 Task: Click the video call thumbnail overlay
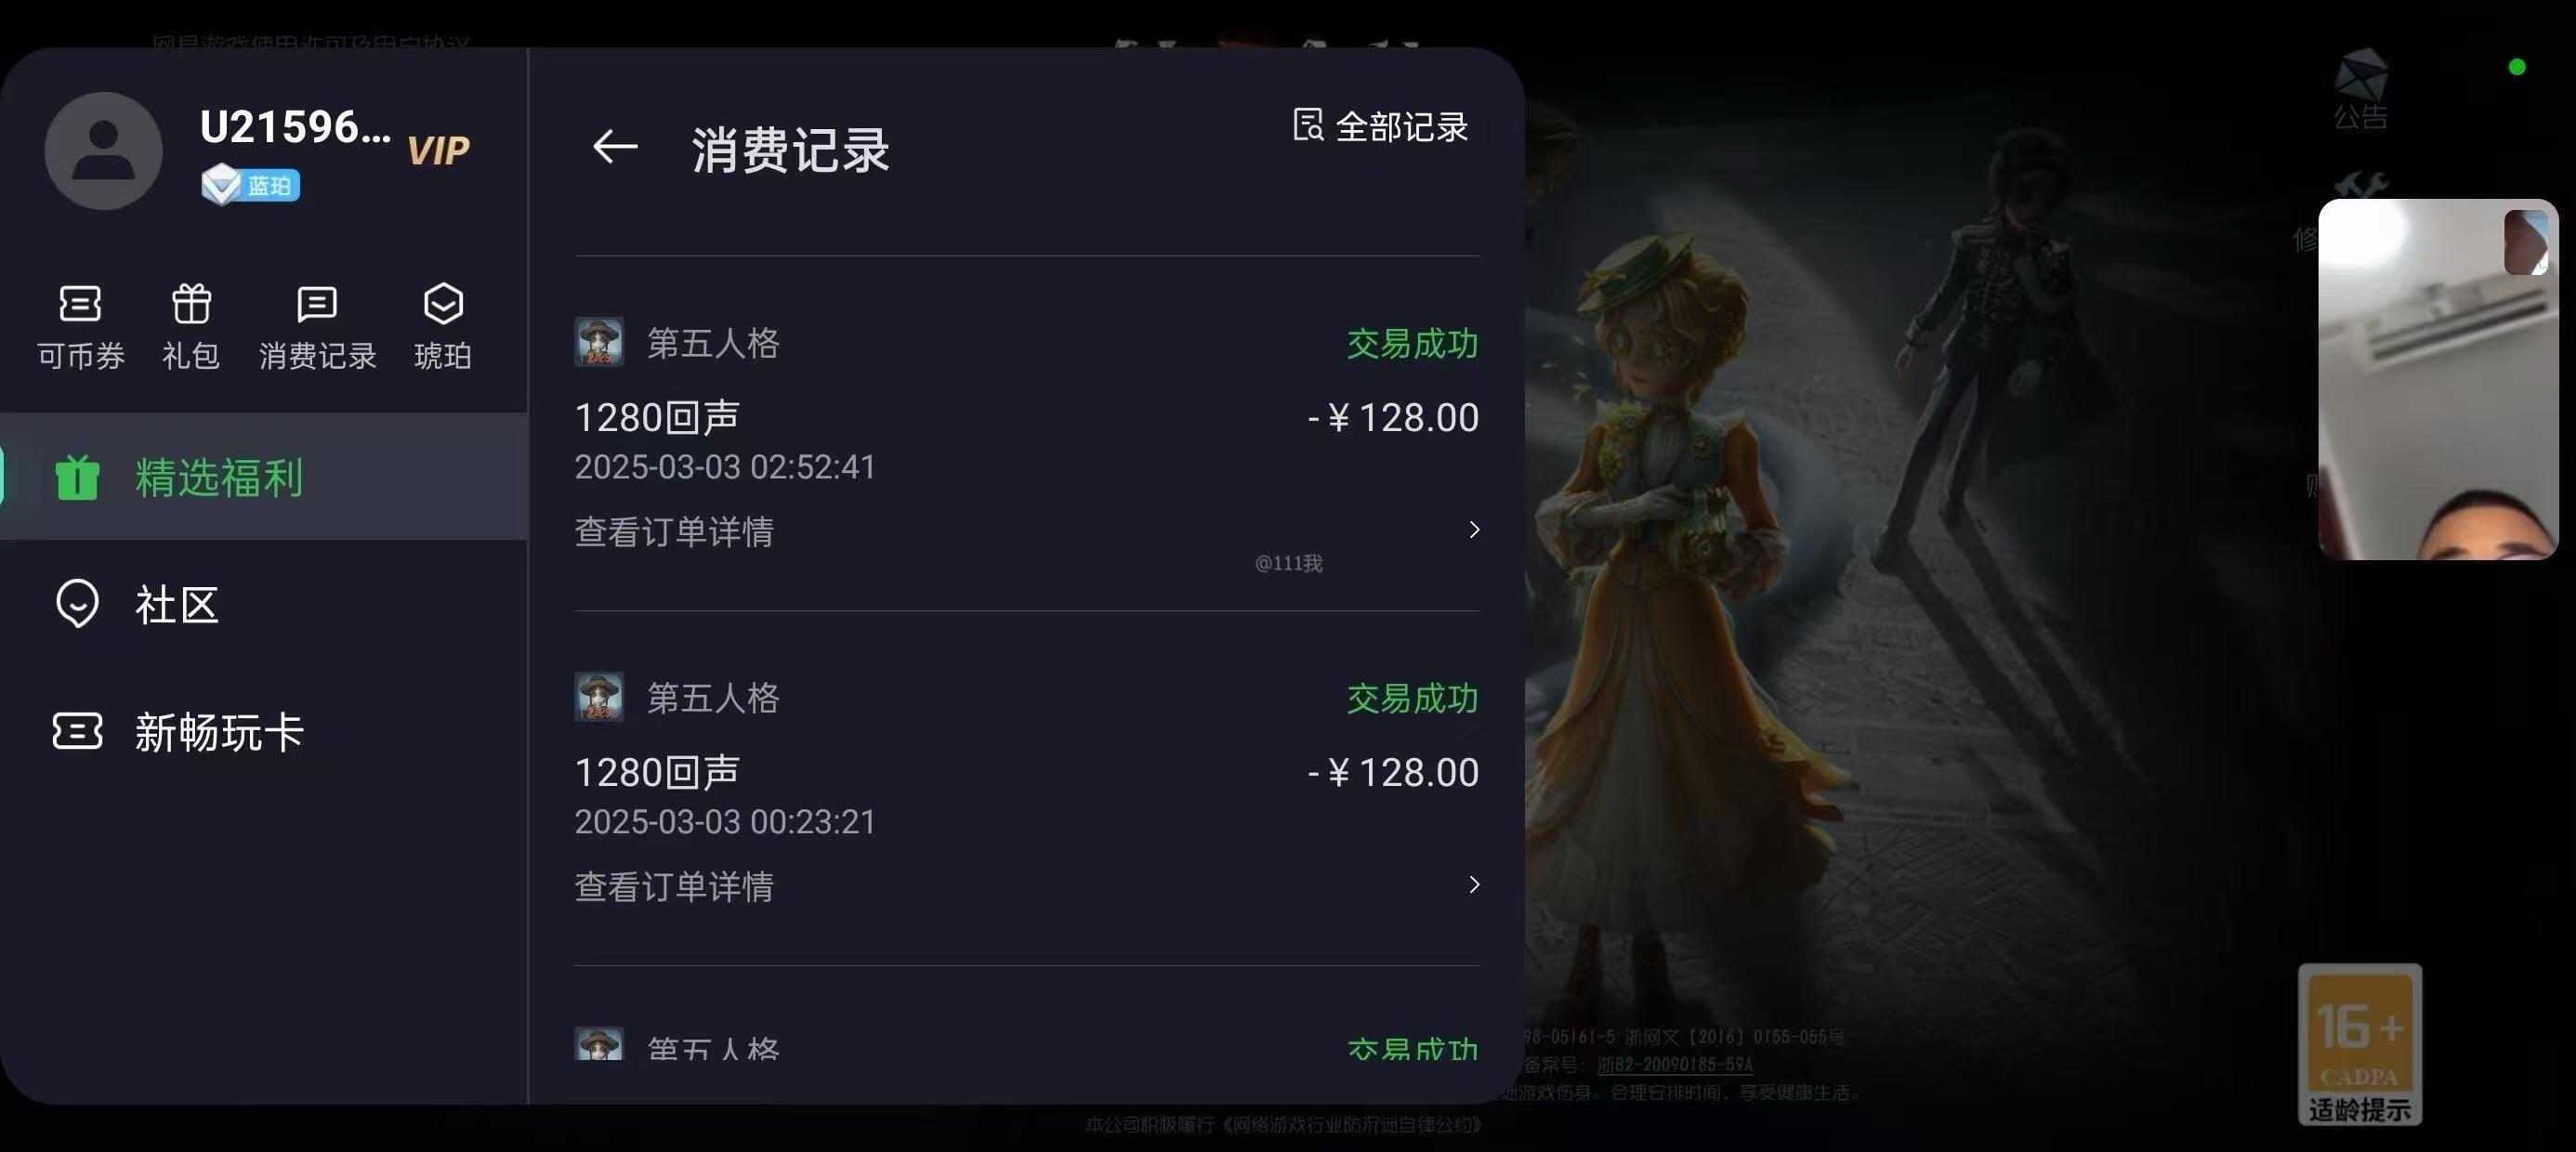point(2438,379)
